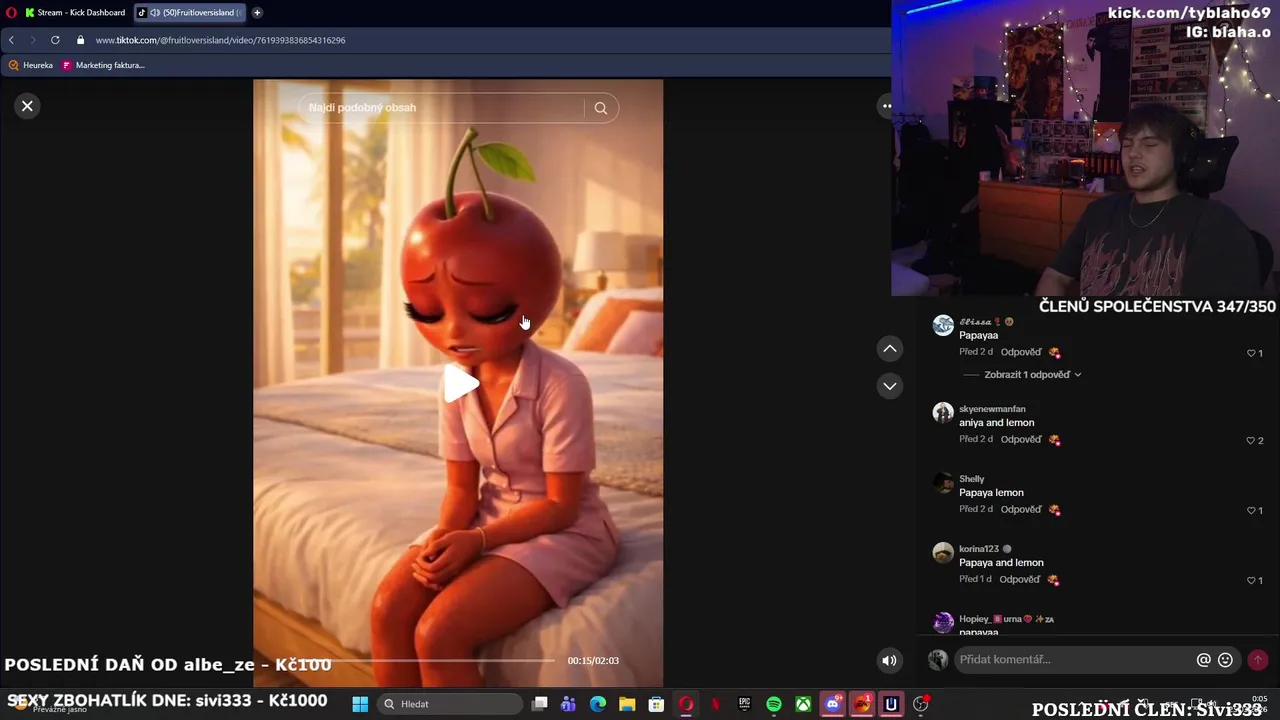Click the sticker icon beside Elissa's reply link
This screenshot has width=1280, height=720.
click(x=1054, y=352)
